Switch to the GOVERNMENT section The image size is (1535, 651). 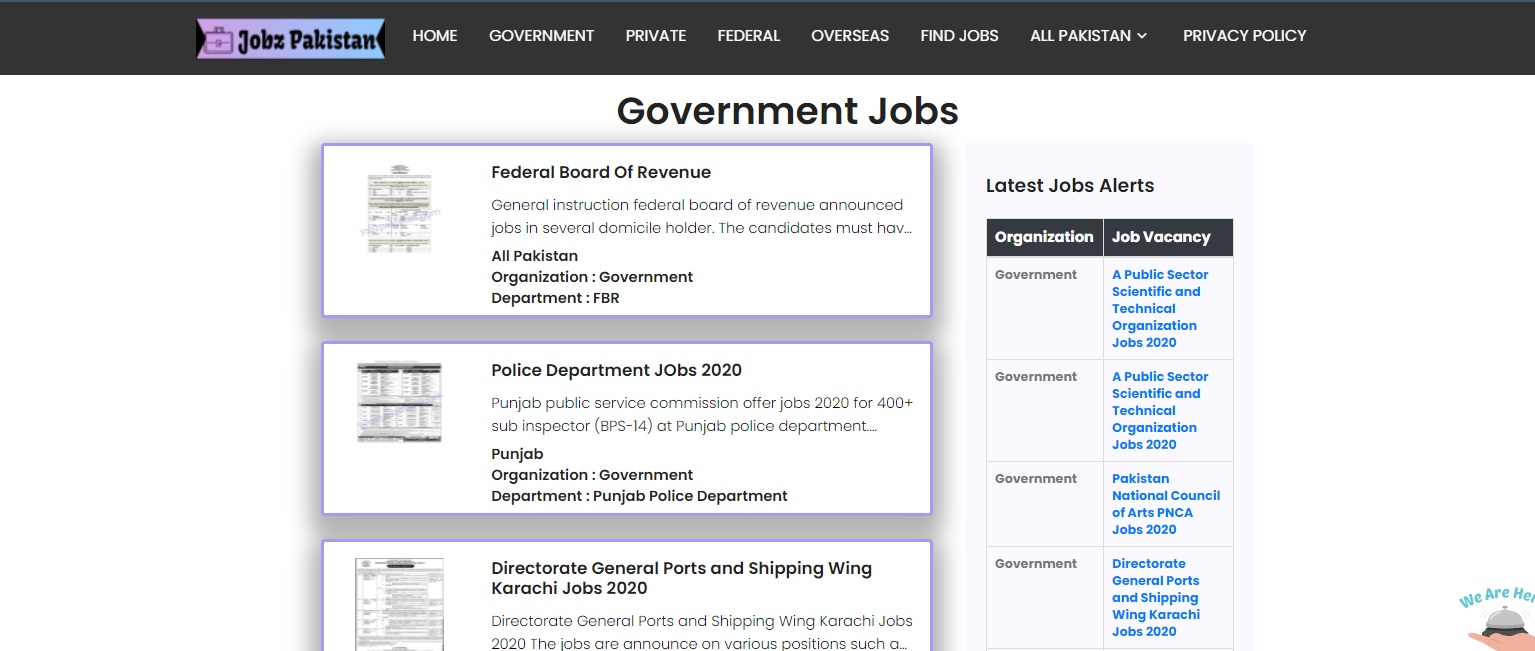(x=541, y=36)
